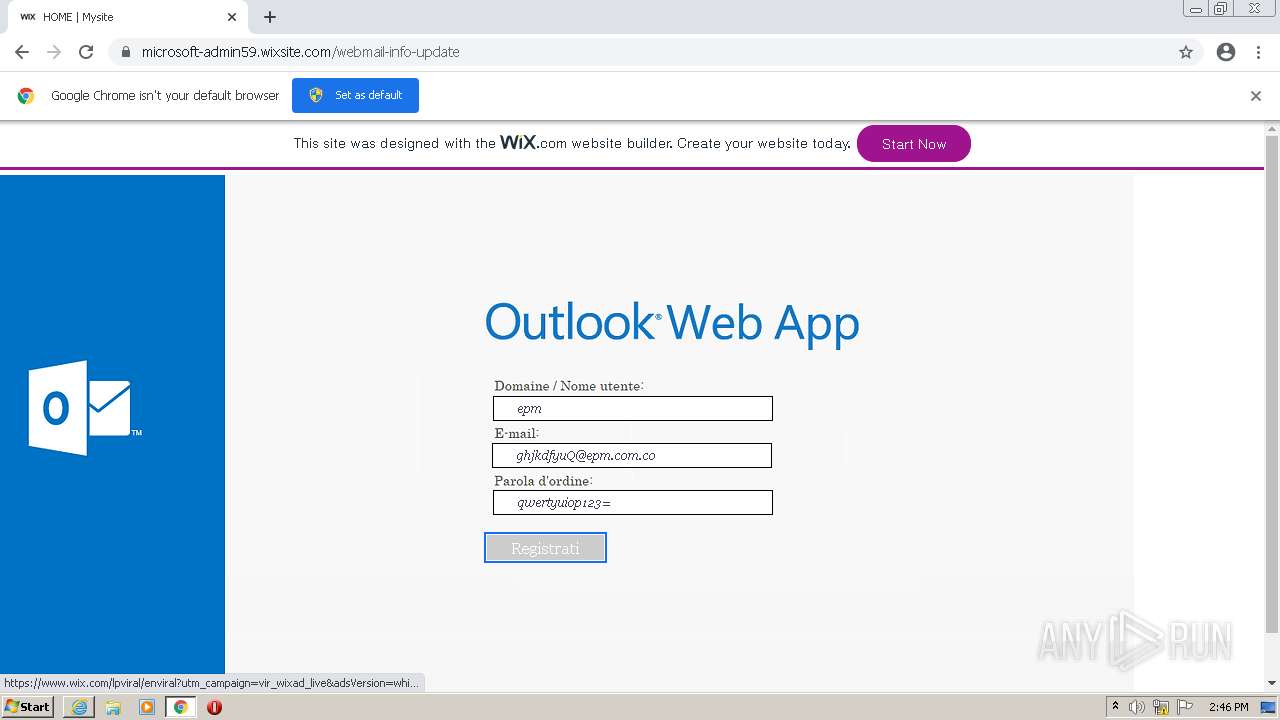This screenshot has width=1280, height=720.
Task: Click the red Opera taskbar icon
Action: 214,707
